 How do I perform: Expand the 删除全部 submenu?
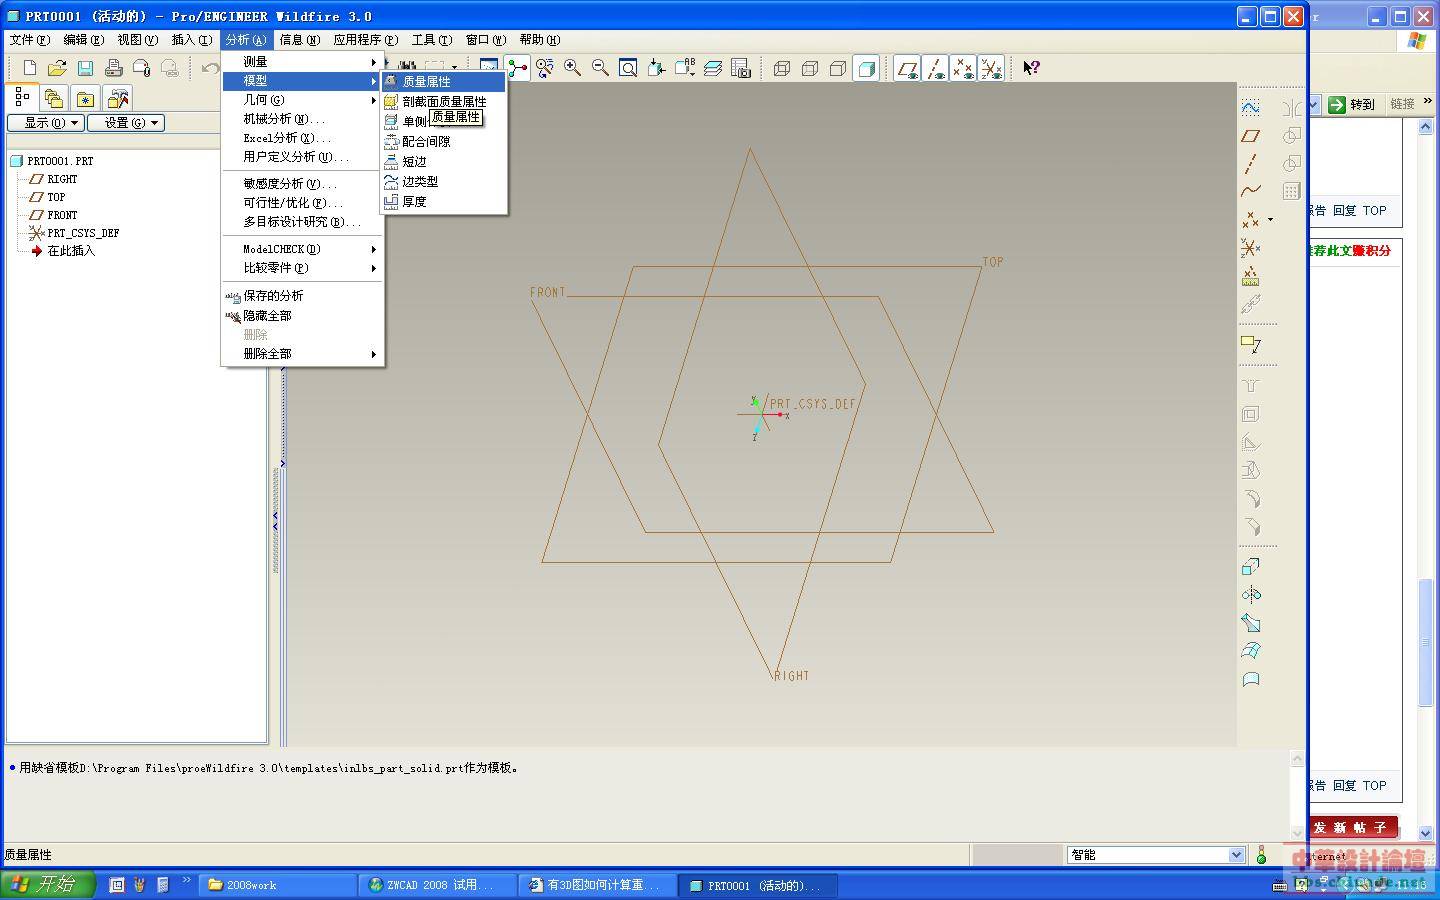pos(302,354)
